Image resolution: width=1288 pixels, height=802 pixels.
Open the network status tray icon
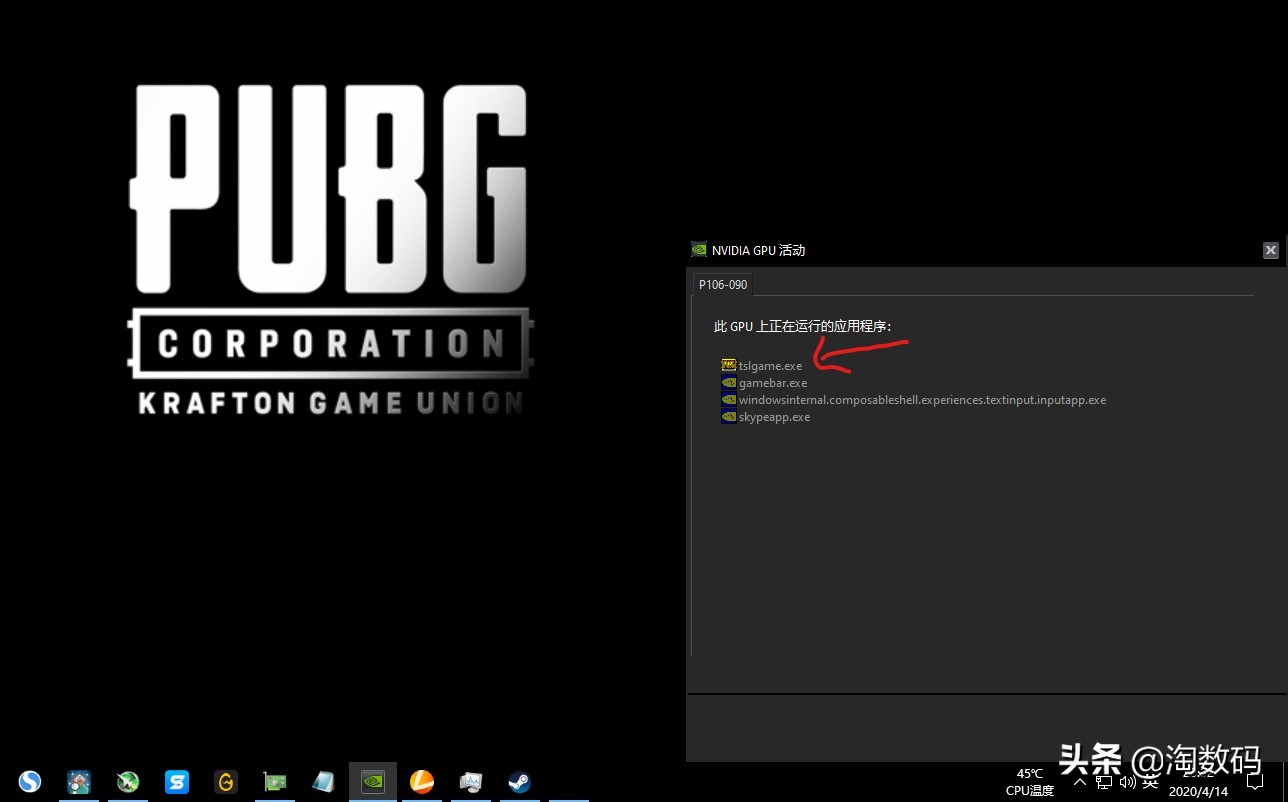(1104, 782)
